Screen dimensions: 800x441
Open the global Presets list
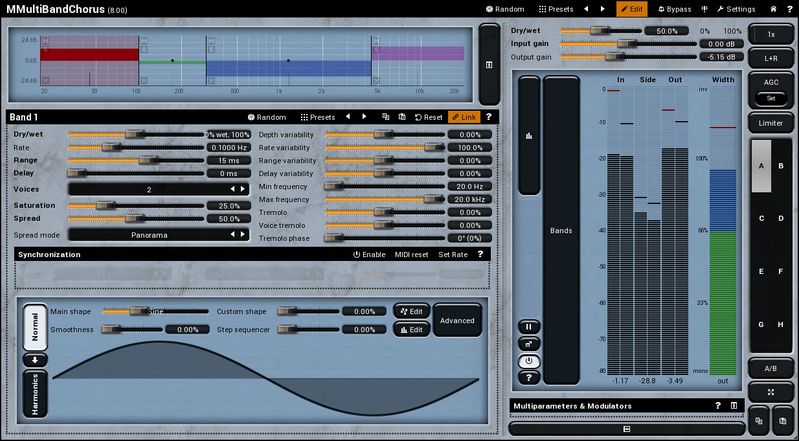555,9
